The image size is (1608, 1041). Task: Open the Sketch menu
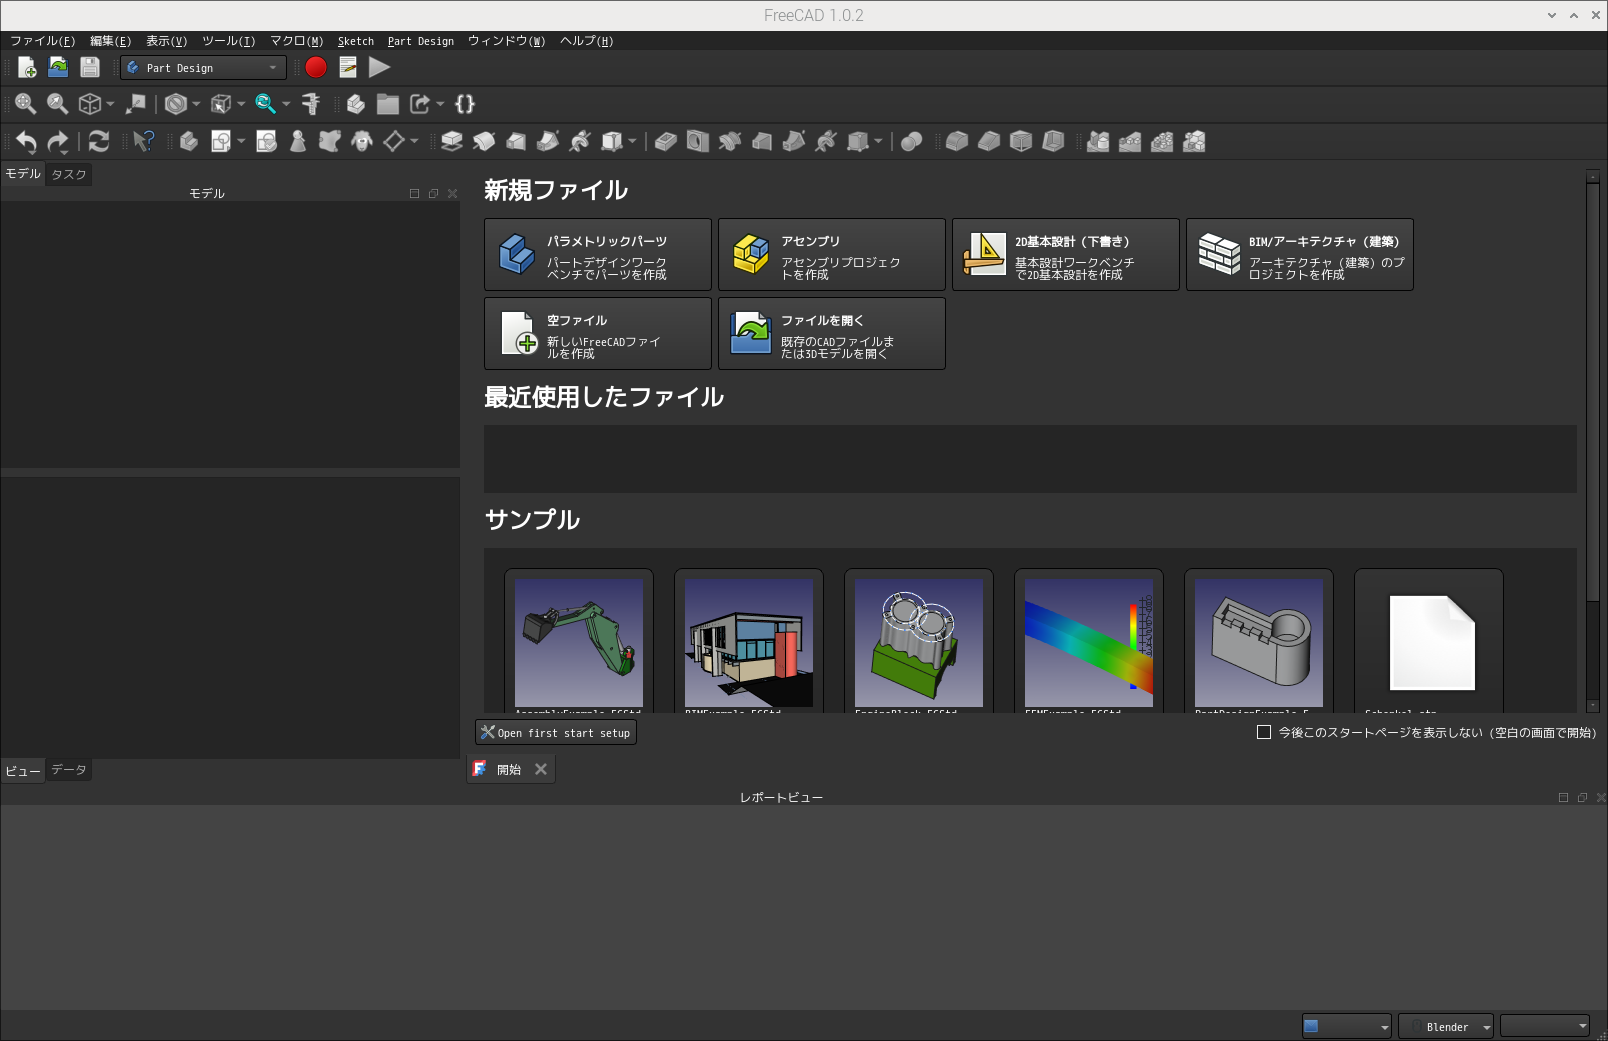tap(356, 41)
